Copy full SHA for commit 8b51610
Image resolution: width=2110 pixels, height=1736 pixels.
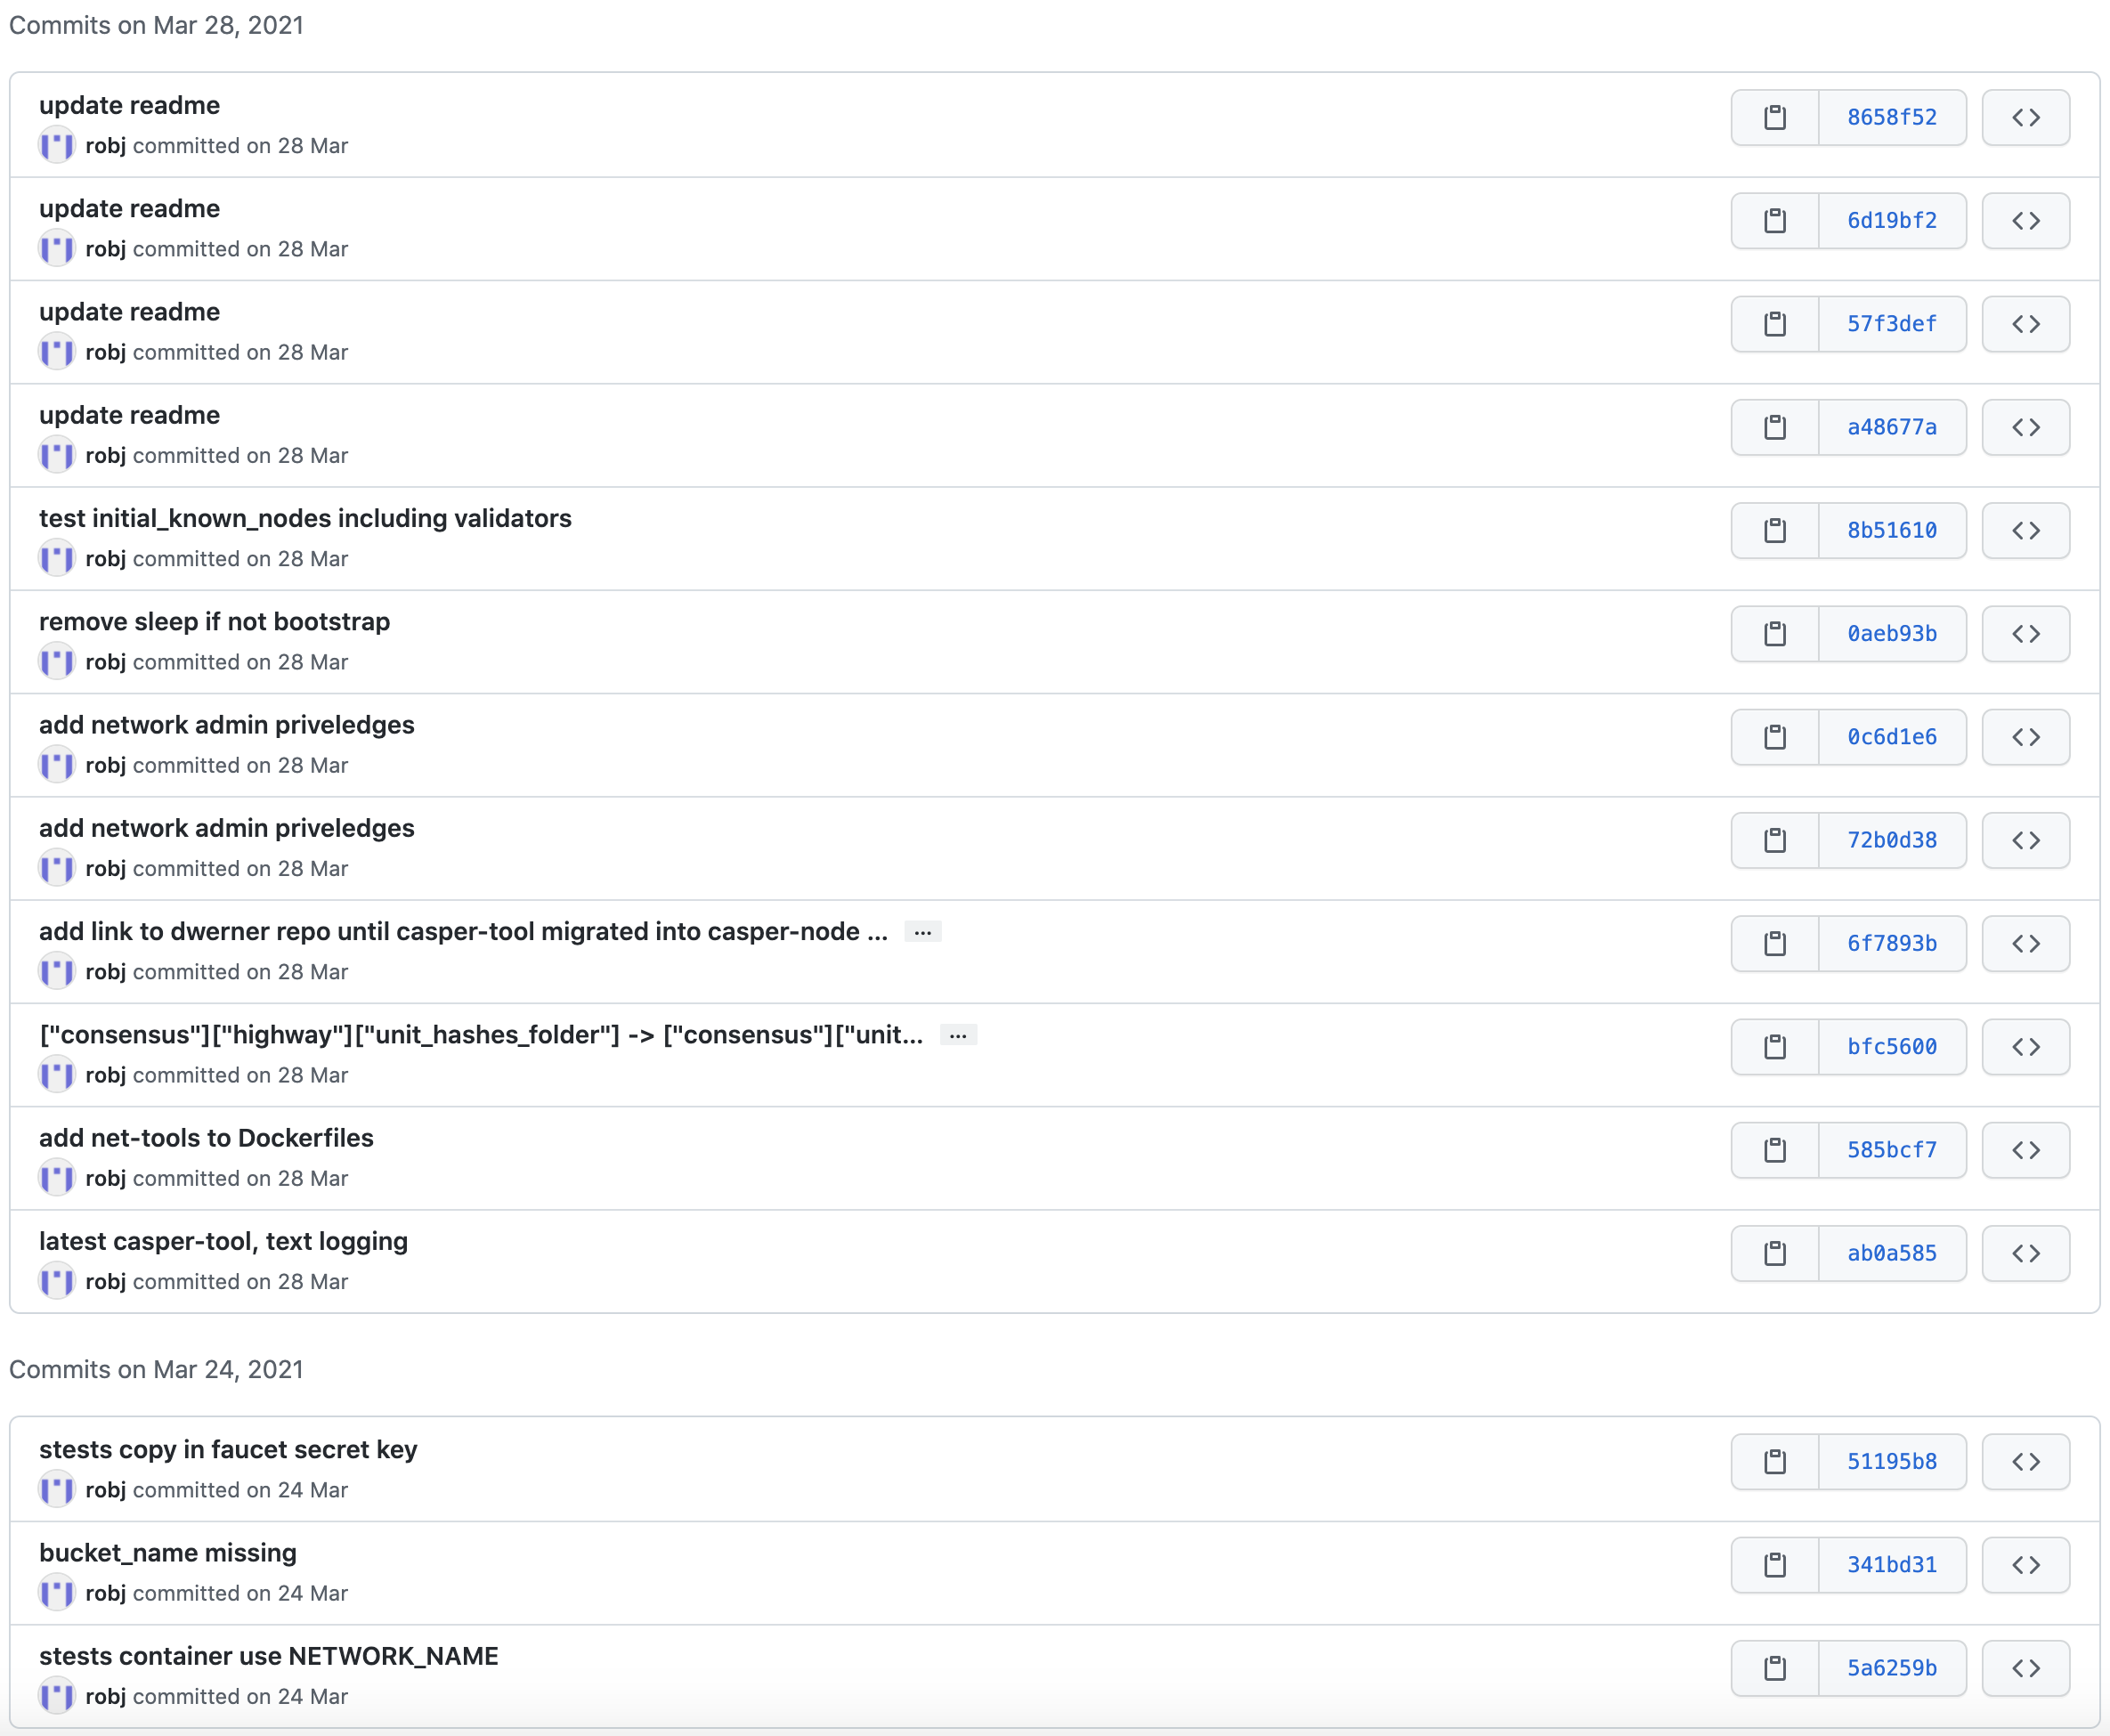(1774, 531)
